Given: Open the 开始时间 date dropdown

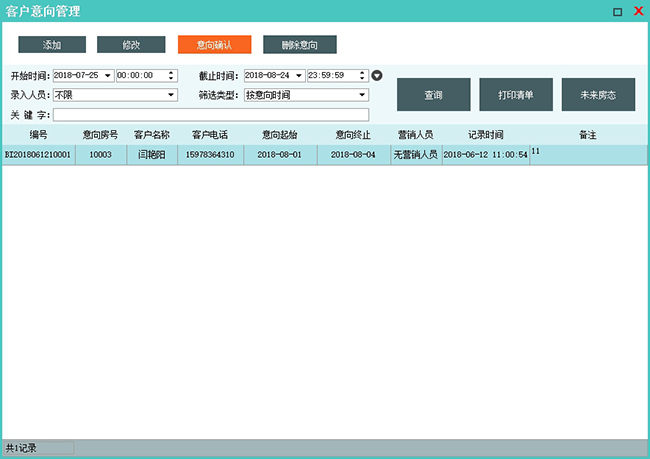Looking at the screenshot, I should pos(107,76).
